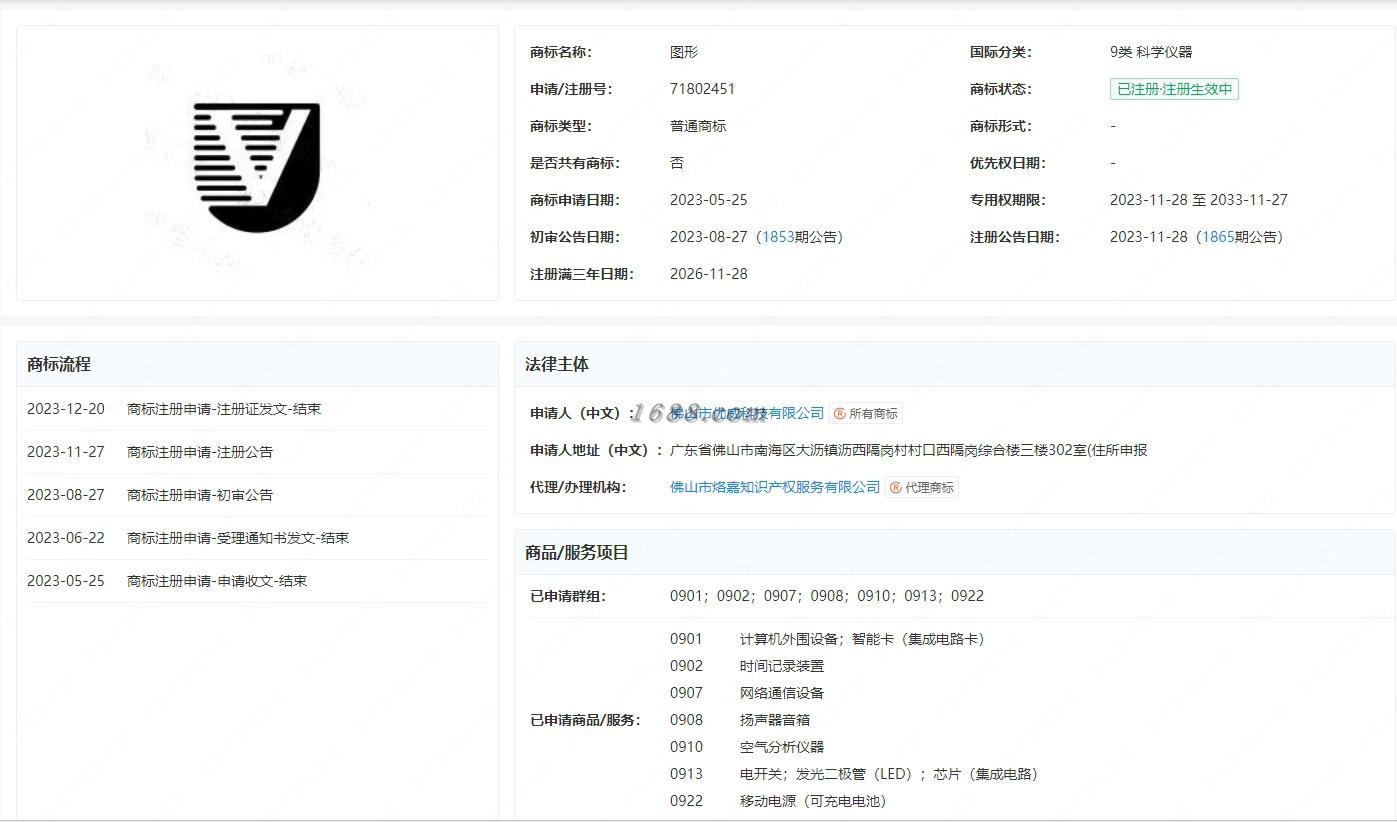The height and width of the screenshot is (822, 1397).
Task: Click the 商标名称 field label
Action: pos(561,52)
